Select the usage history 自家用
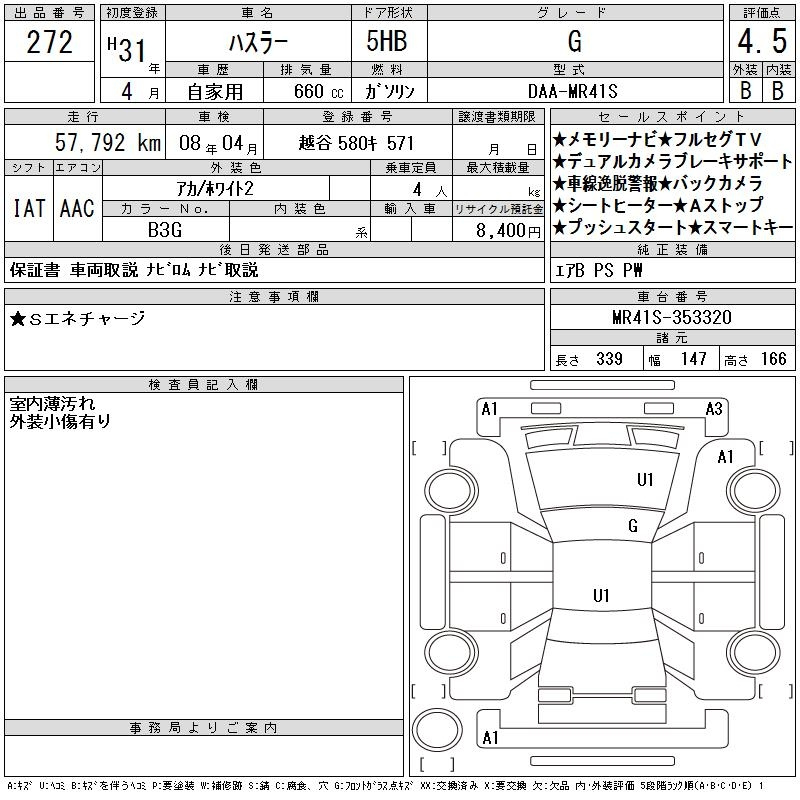Screen dimensions: 800x800 click(215, 92)
